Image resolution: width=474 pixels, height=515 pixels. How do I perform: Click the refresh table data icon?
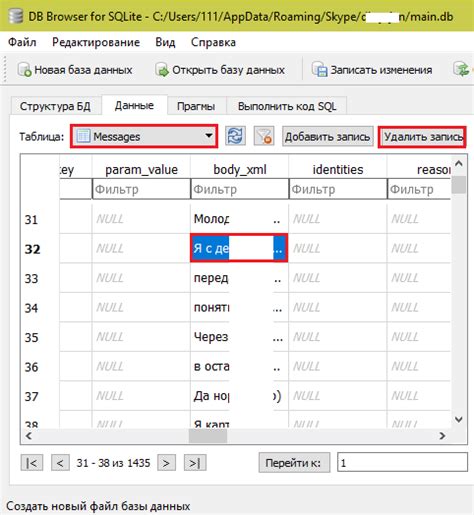pyautogui.click(x=235, y=136)
